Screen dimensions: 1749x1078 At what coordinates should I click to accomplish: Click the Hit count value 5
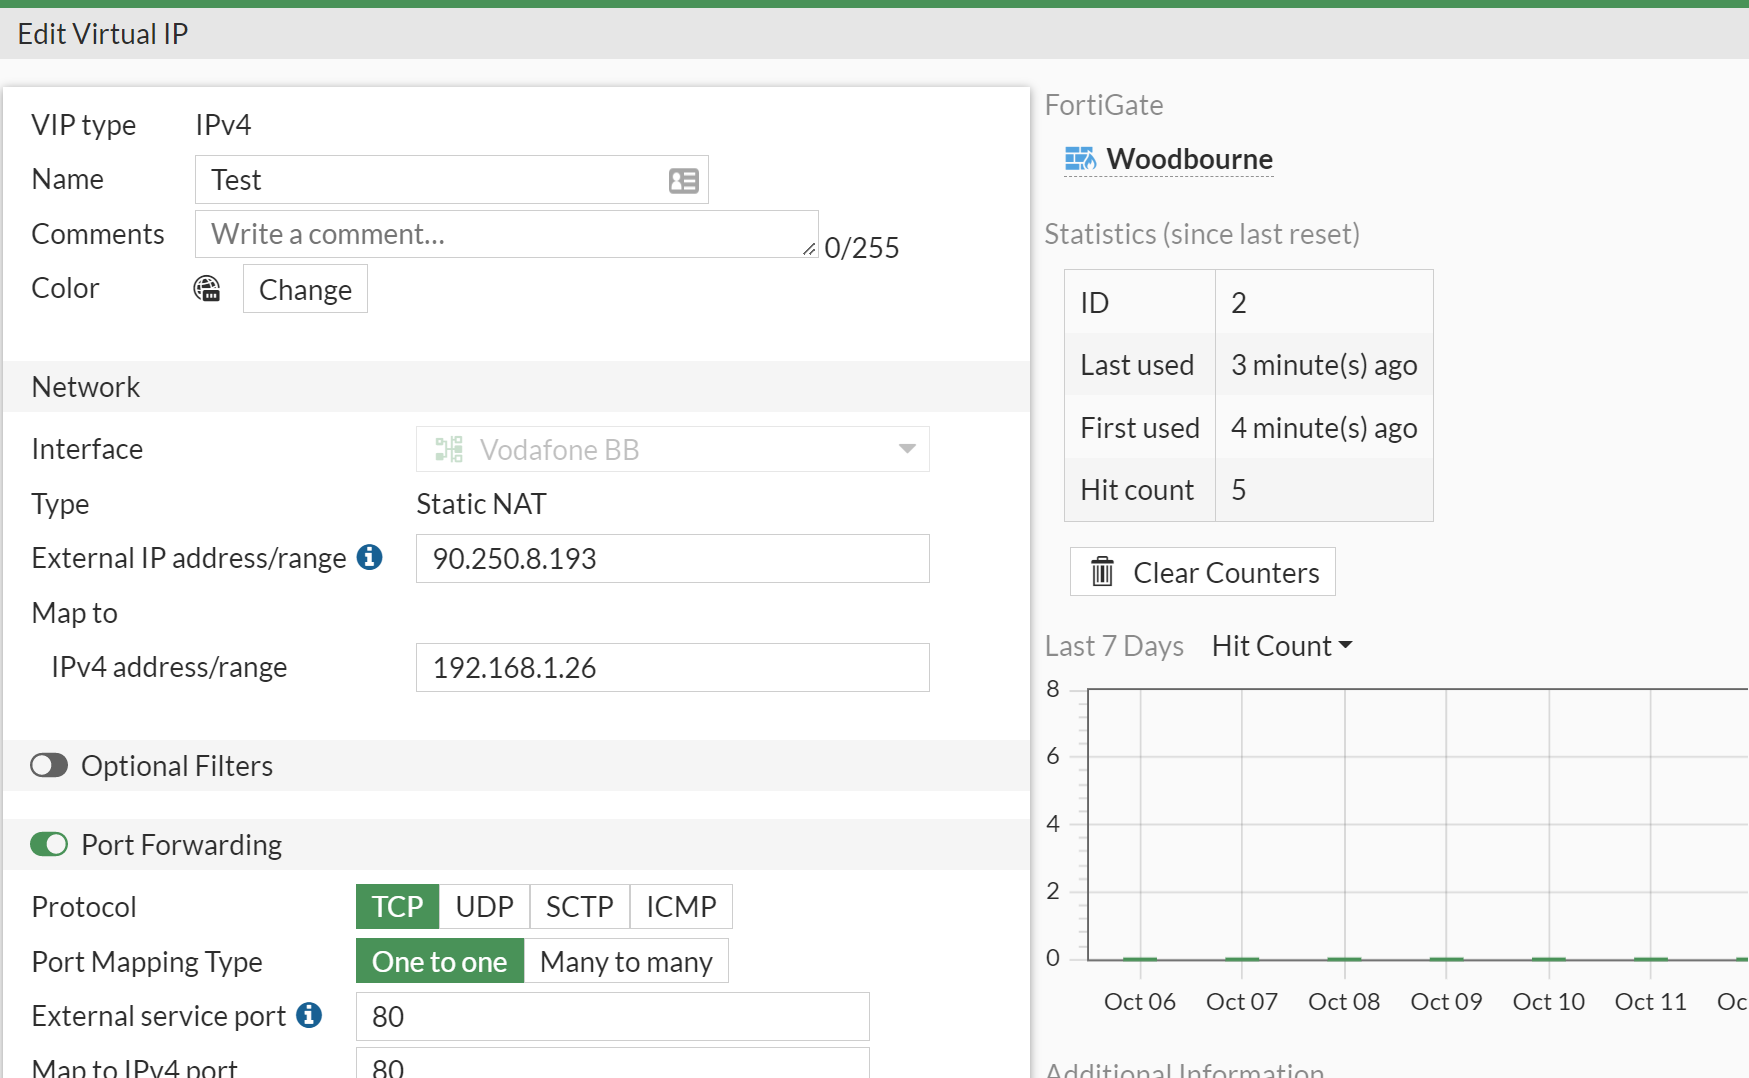[x=1239, y=490]
